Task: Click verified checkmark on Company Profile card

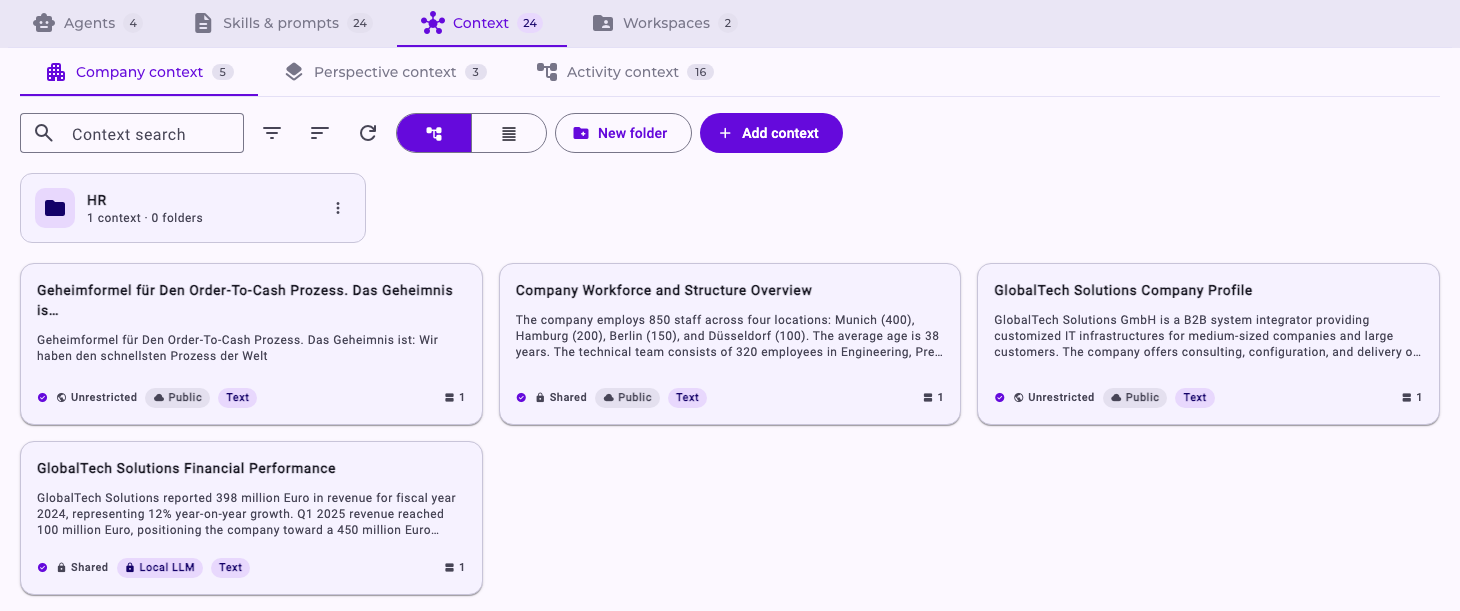Action: 1000,398
